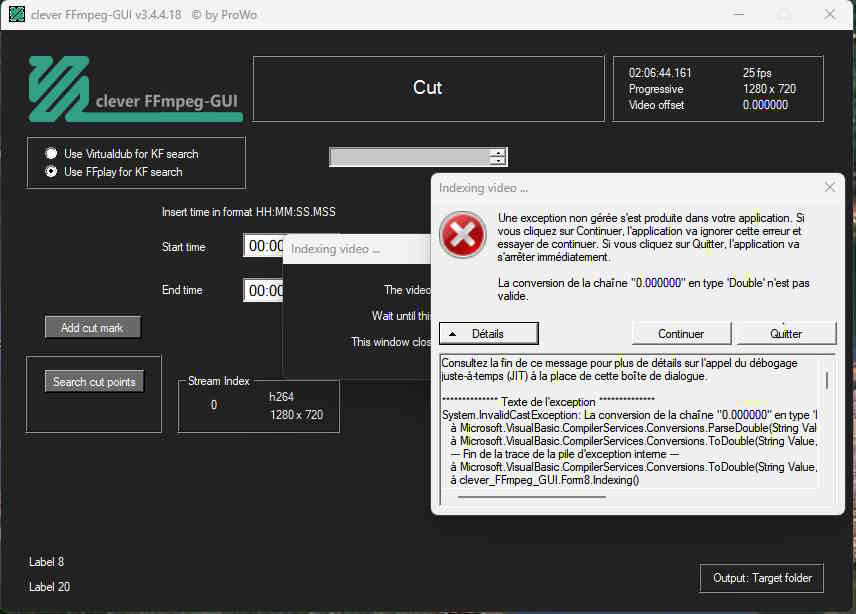Click Label 20 text
Image resolution: width=856 pixels, height=614 pixels.
point(50,587)
